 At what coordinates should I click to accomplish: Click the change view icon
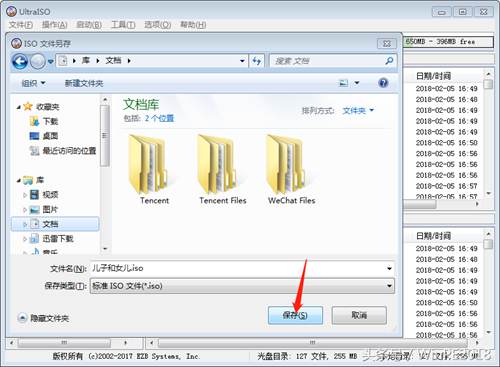[x=343, y=83]
